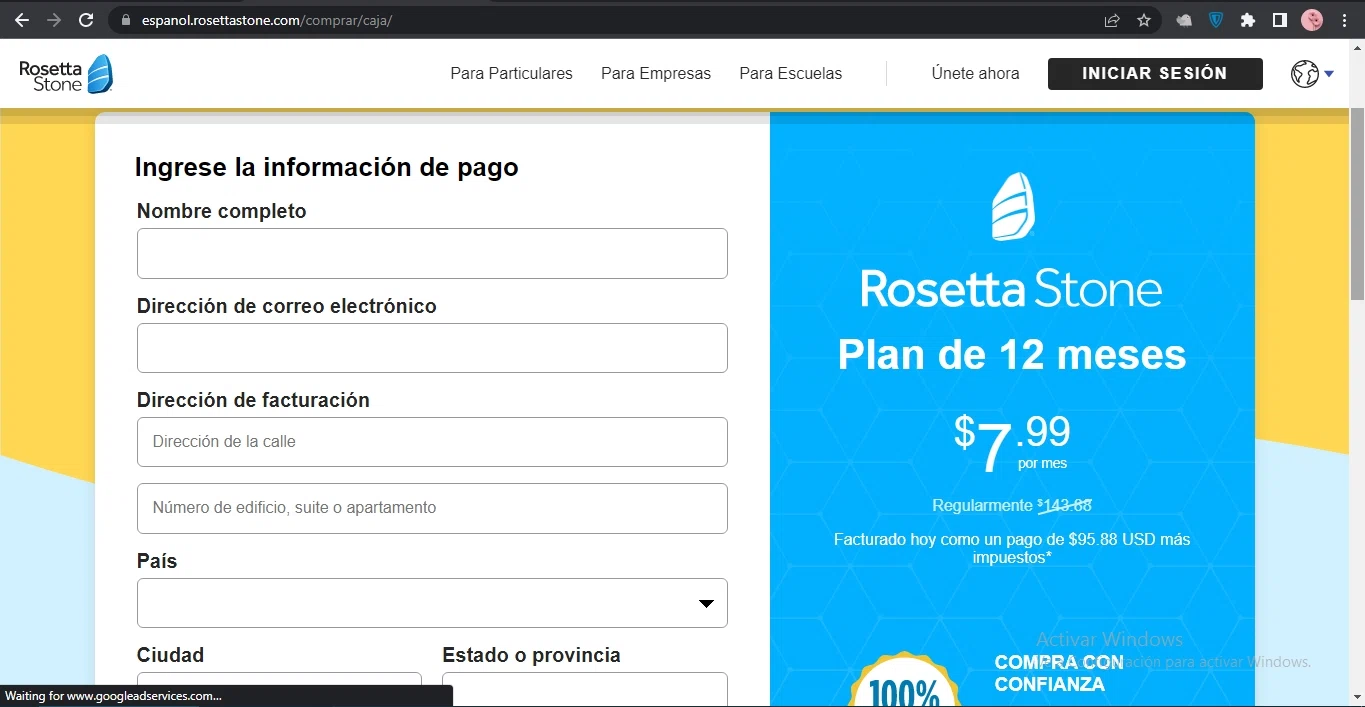Focus the email address field
The width and height of the screenshot is (1365, 707).
point(432,348)
